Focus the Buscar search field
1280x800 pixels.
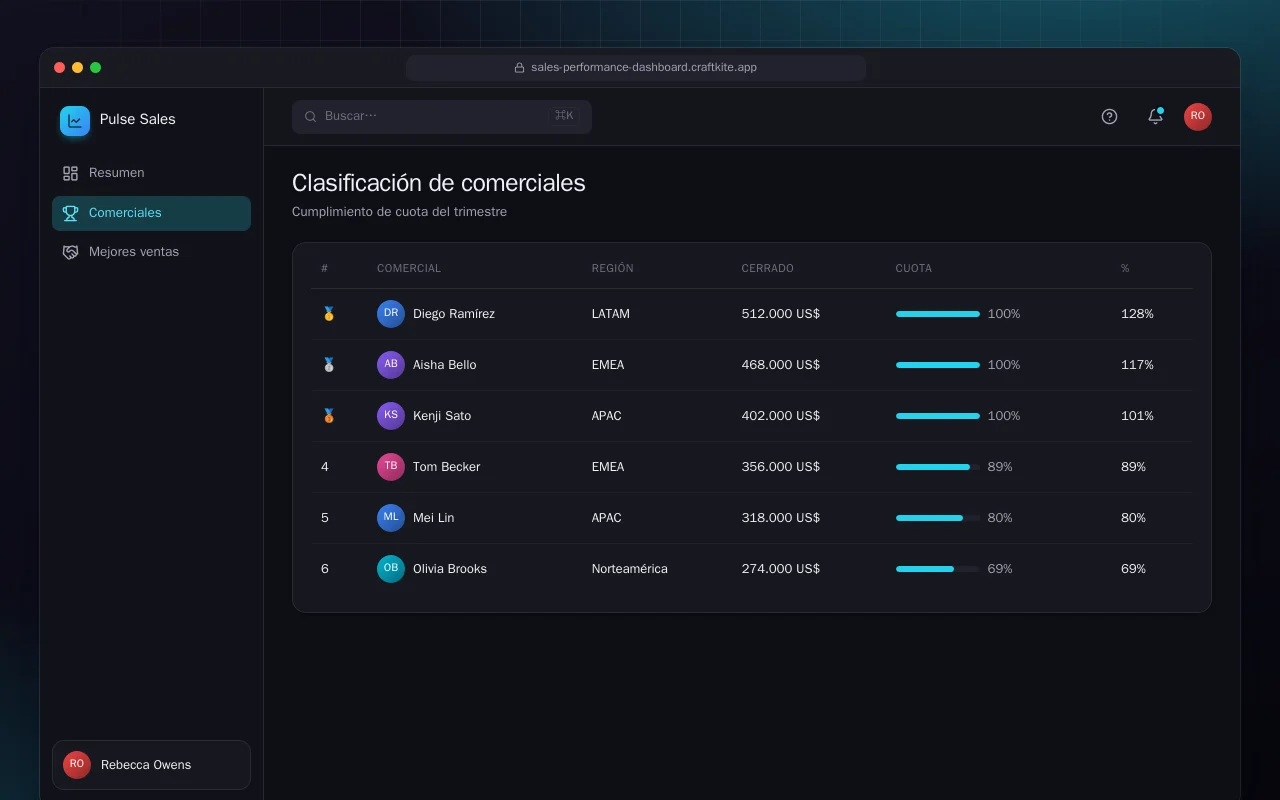442,116
